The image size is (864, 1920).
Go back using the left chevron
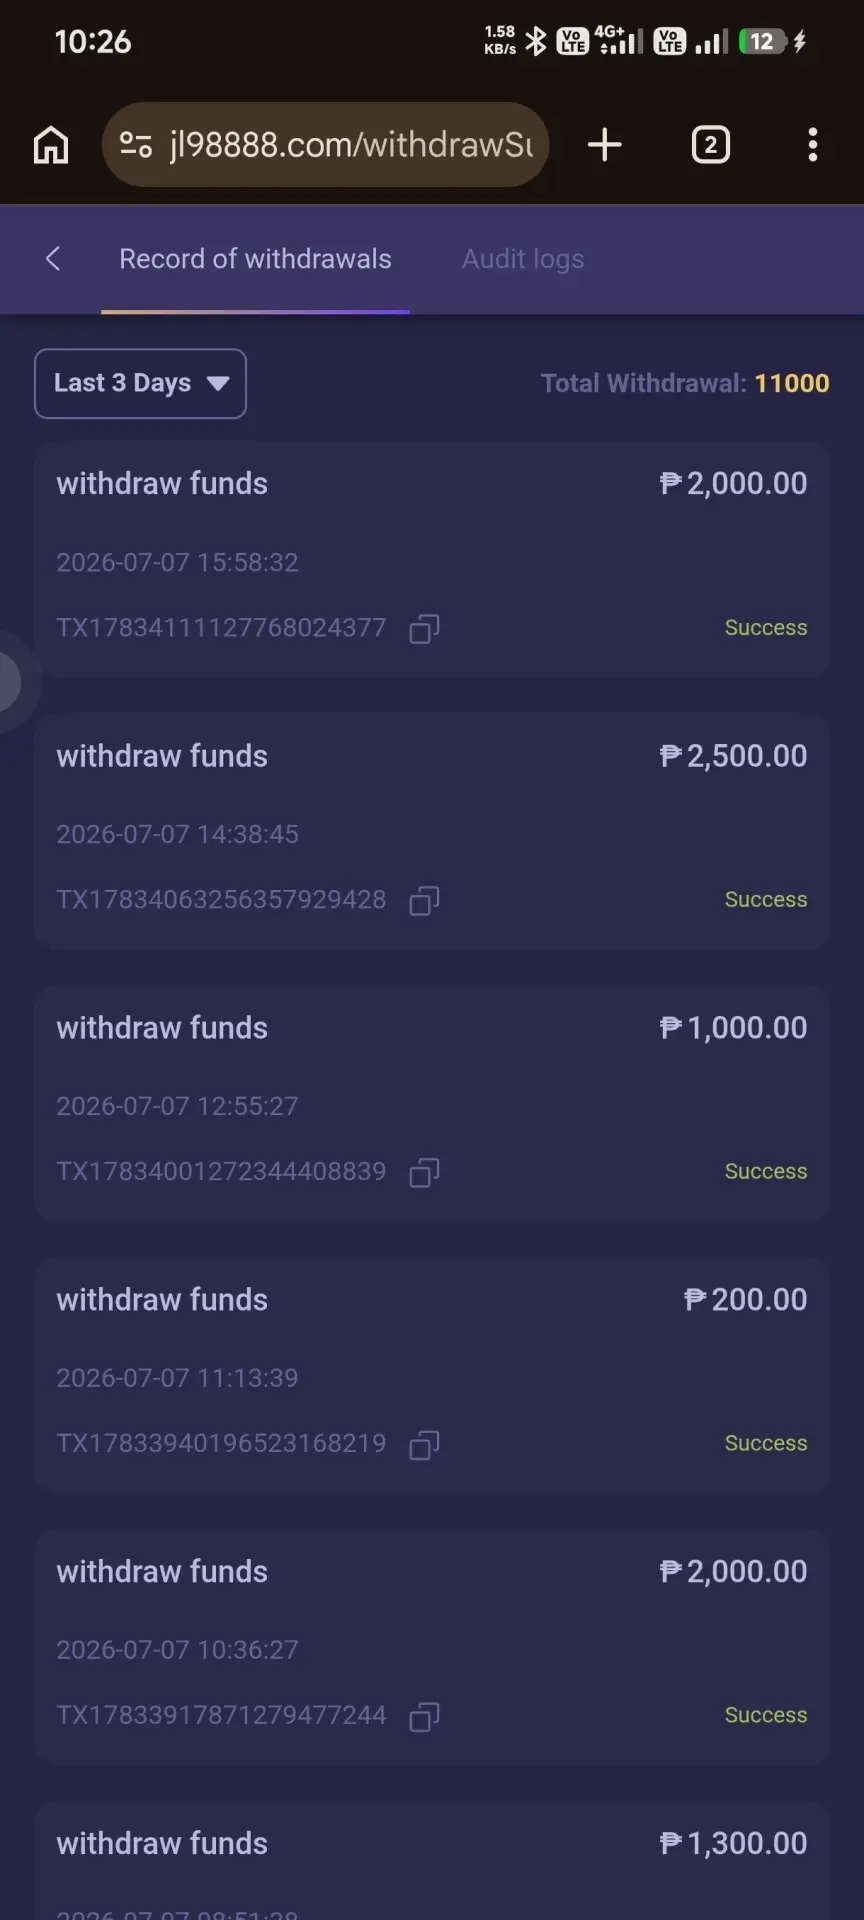53,259
